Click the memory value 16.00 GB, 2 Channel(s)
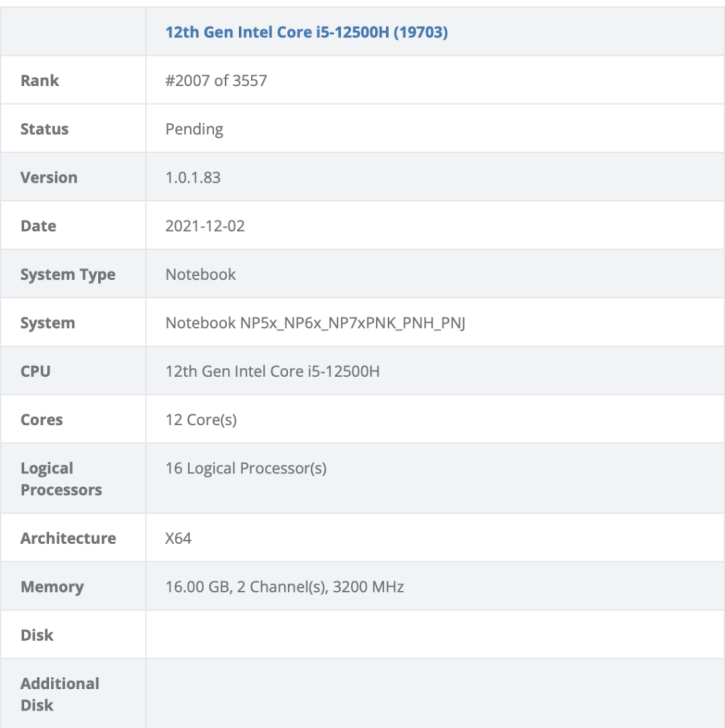The image size is (725, 728). click(285, 587)
